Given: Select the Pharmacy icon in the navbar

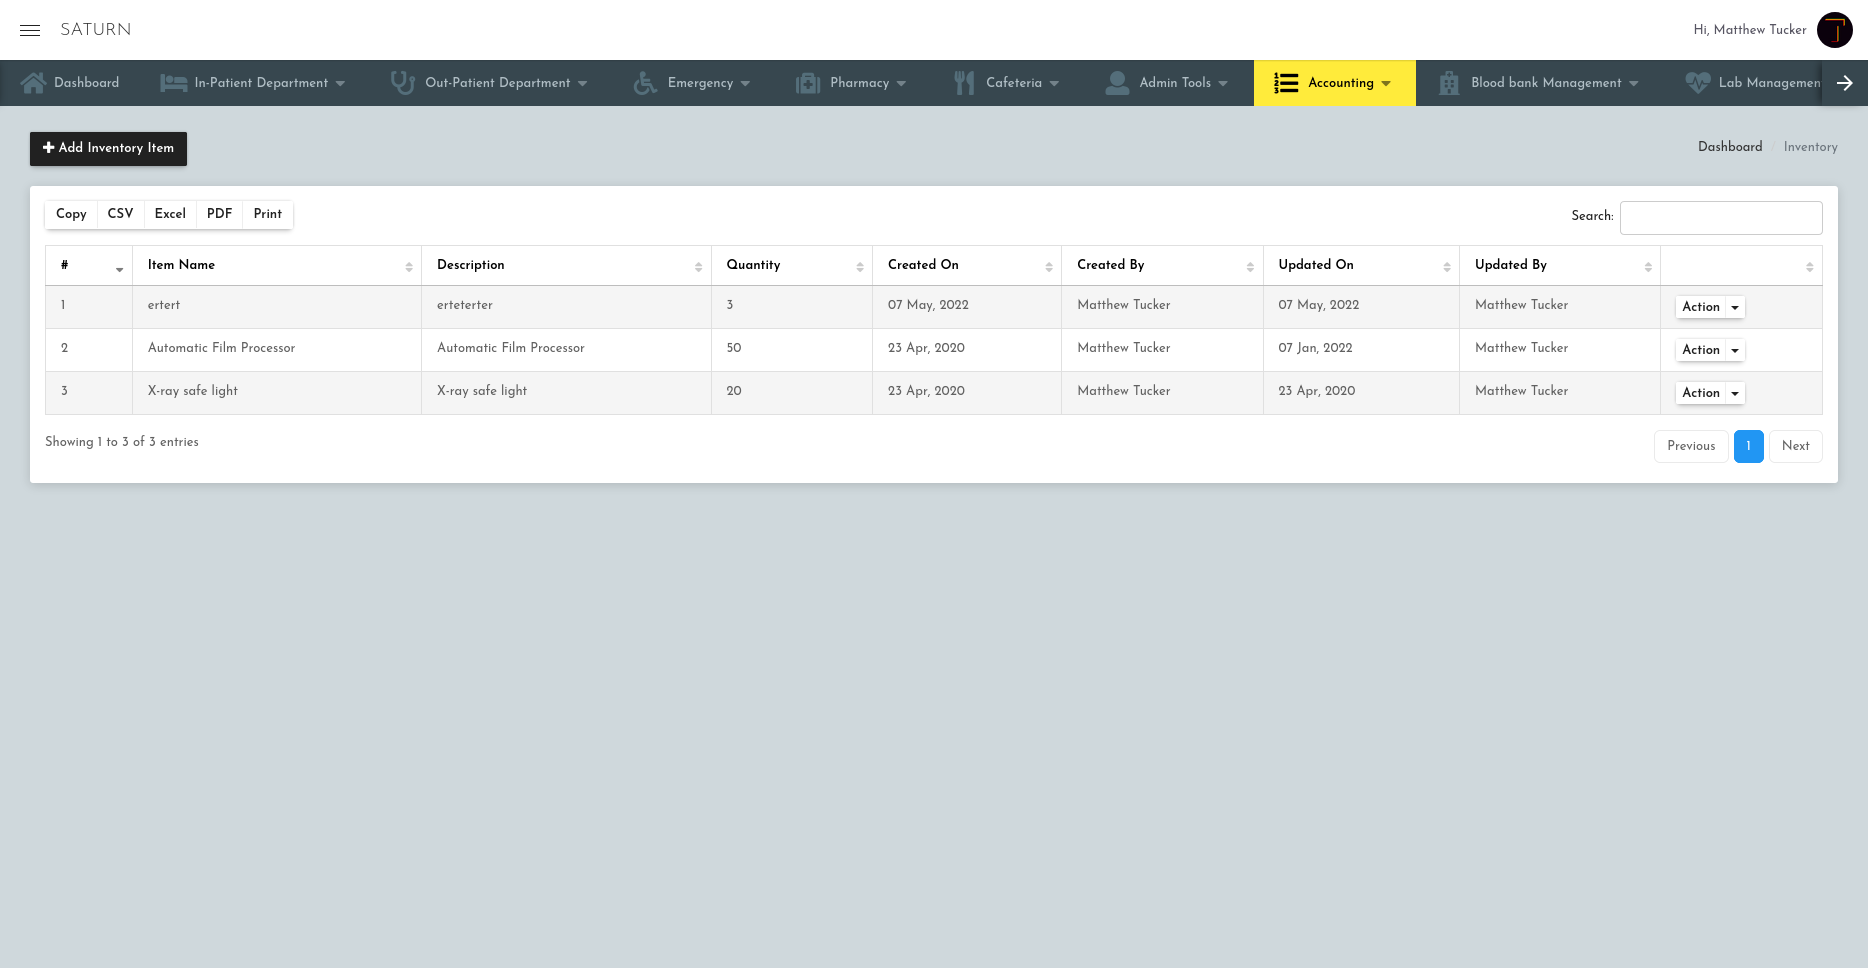Looking at the screenshot, I should coord(806,82).
